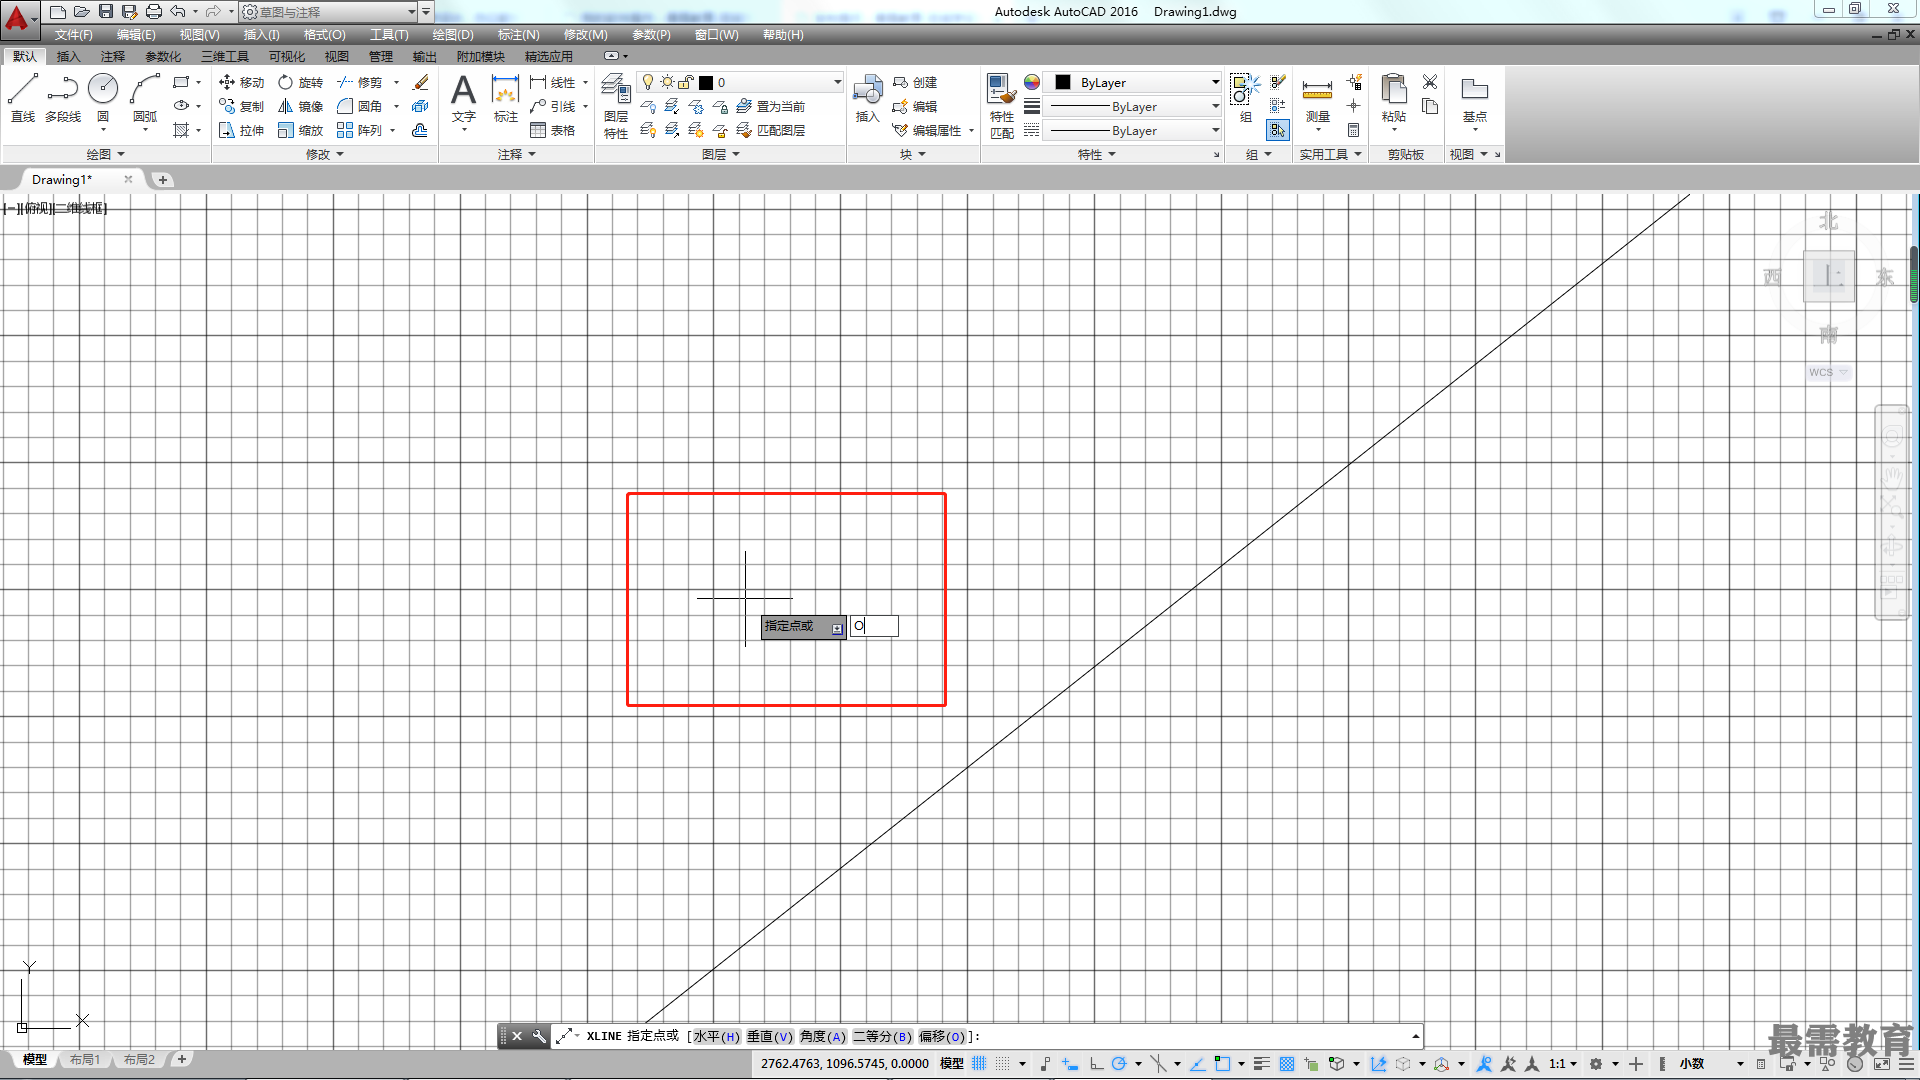The image size is (1920, 1080).
Task: Click the Table (表格) tool
Action: pos(552,130)
